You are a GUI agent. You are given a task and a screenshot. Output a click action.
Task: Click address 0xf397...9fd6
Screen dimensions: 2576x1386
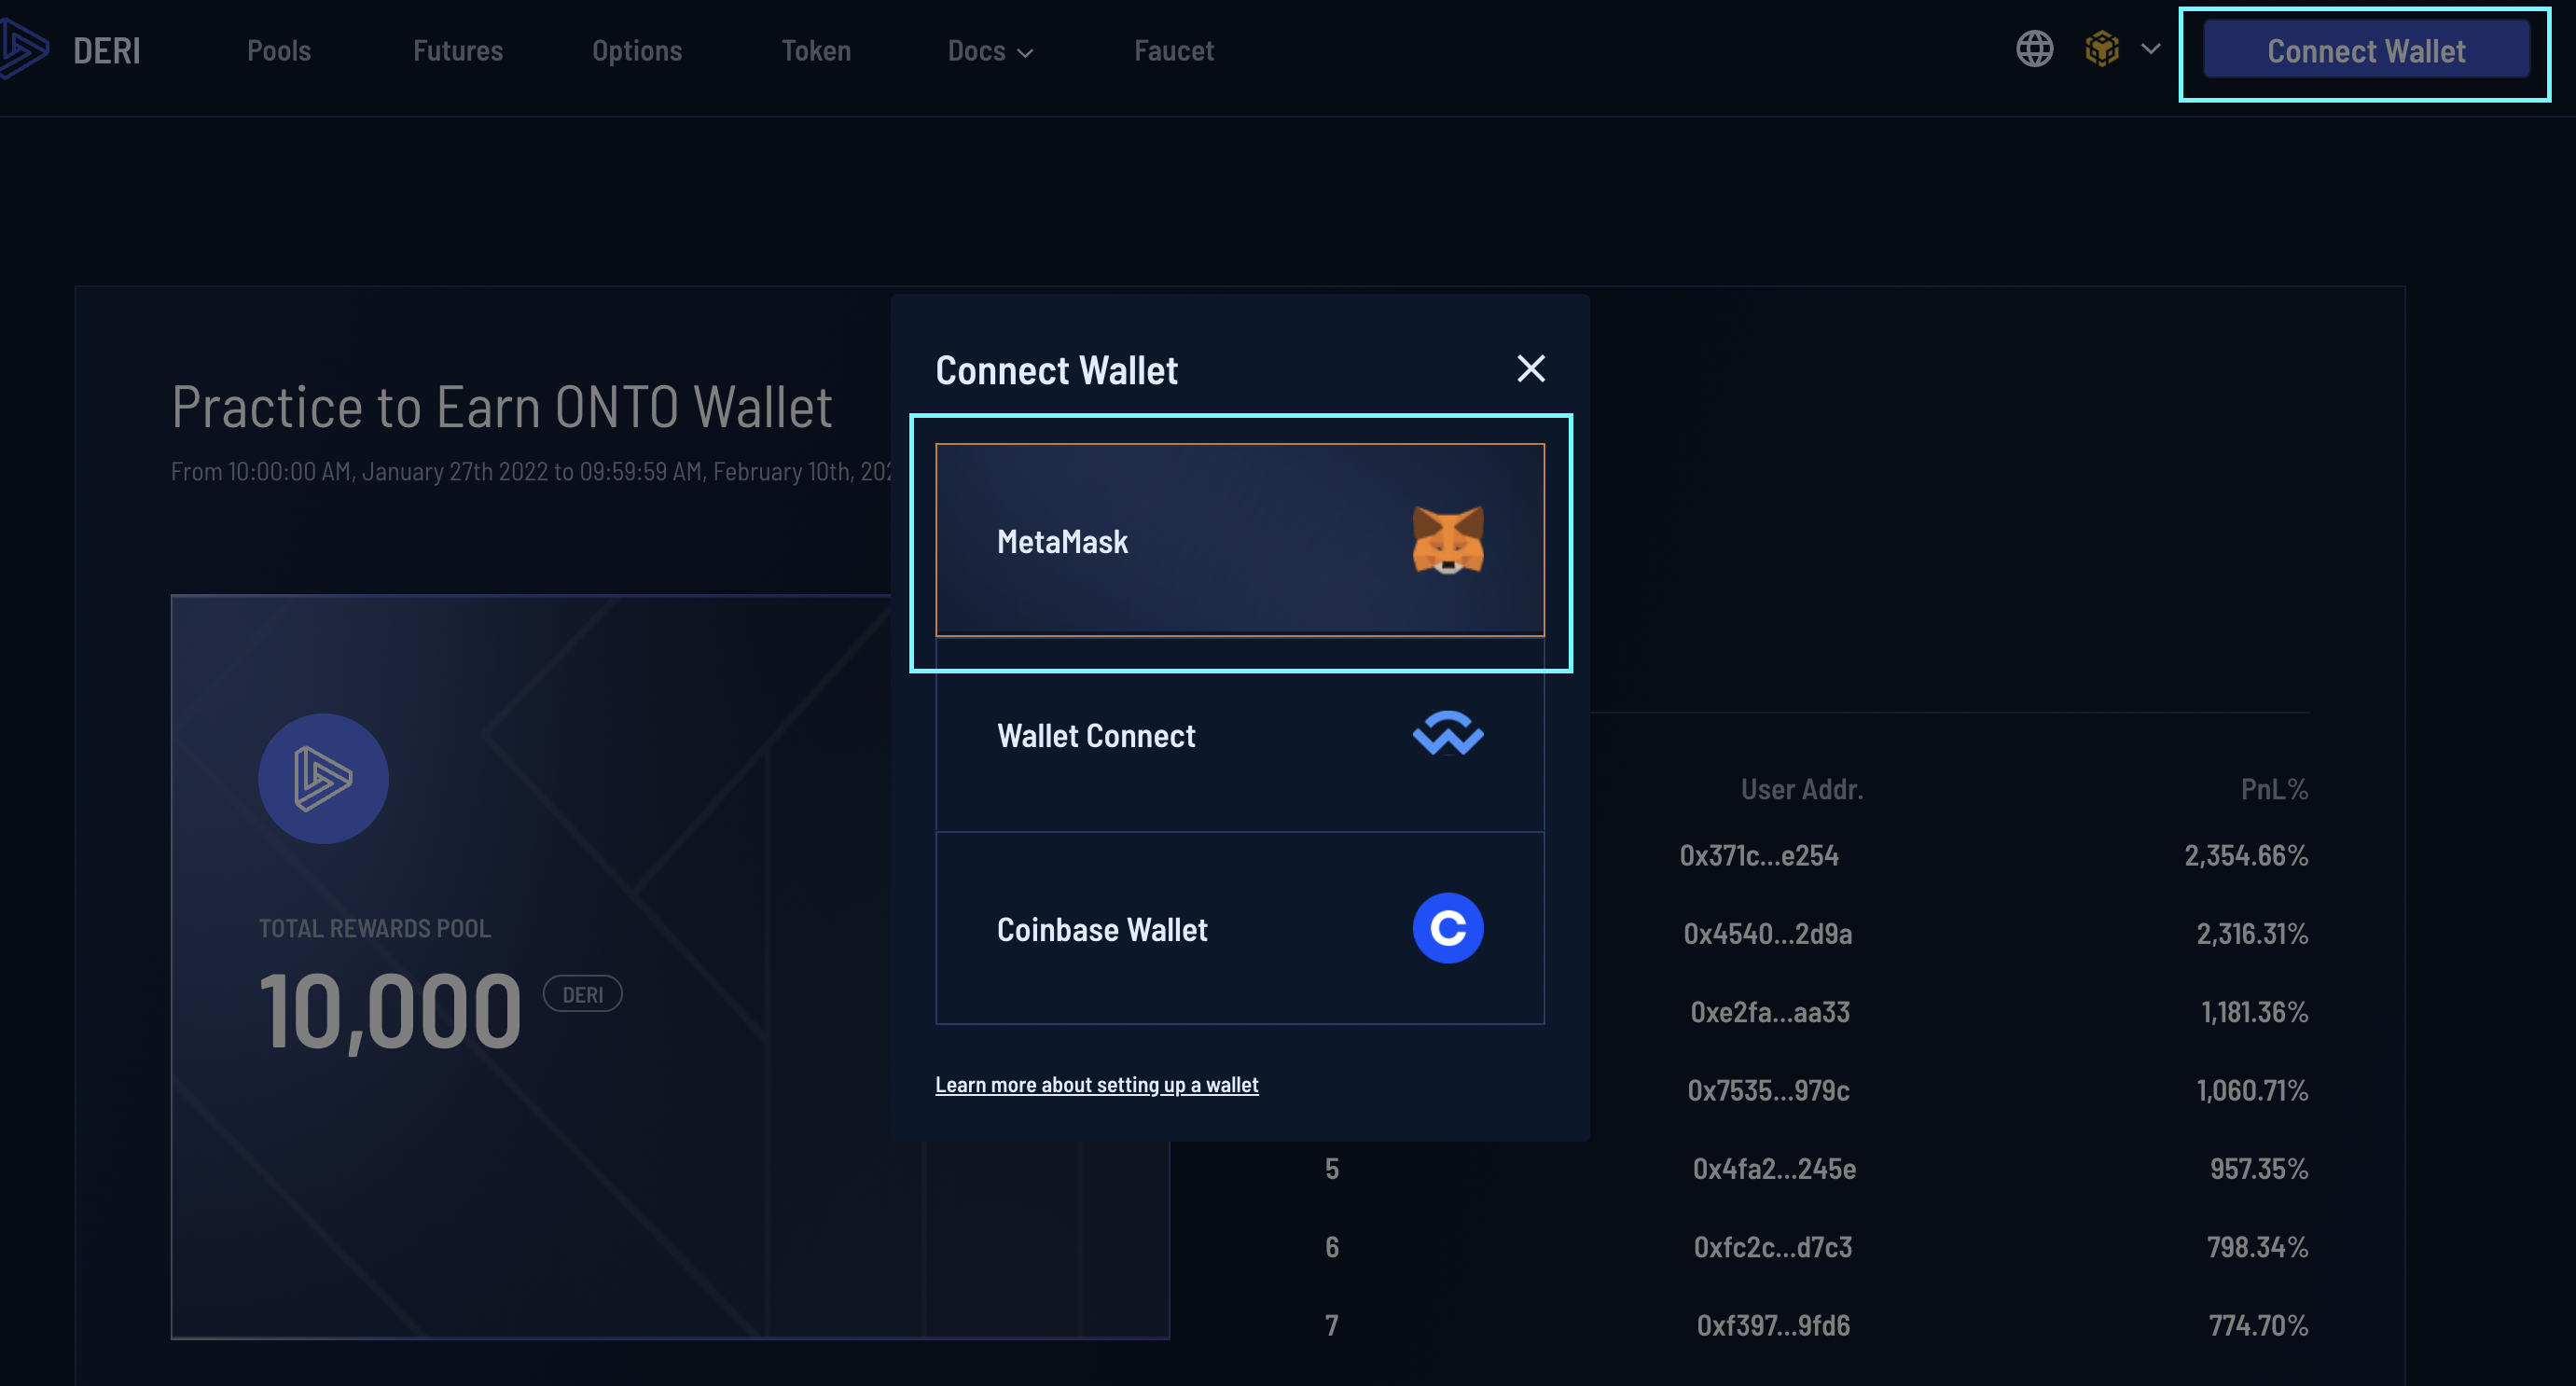[1773, 1325]
